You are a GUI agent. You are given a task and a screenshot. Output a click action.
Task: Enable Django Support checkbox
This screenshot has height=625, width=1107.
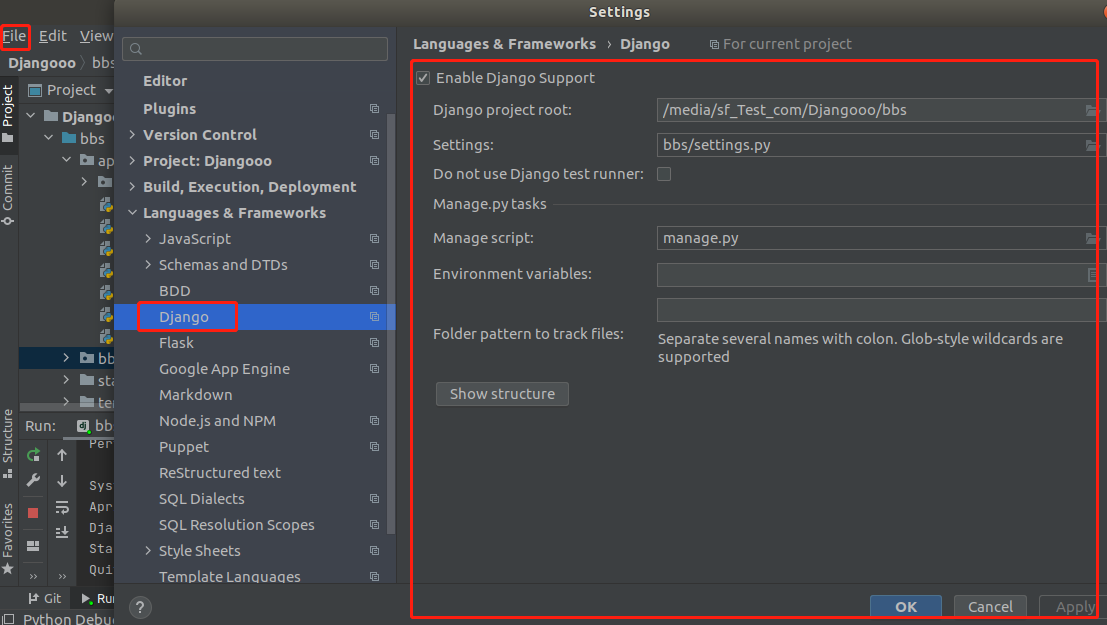pos(423,77)
